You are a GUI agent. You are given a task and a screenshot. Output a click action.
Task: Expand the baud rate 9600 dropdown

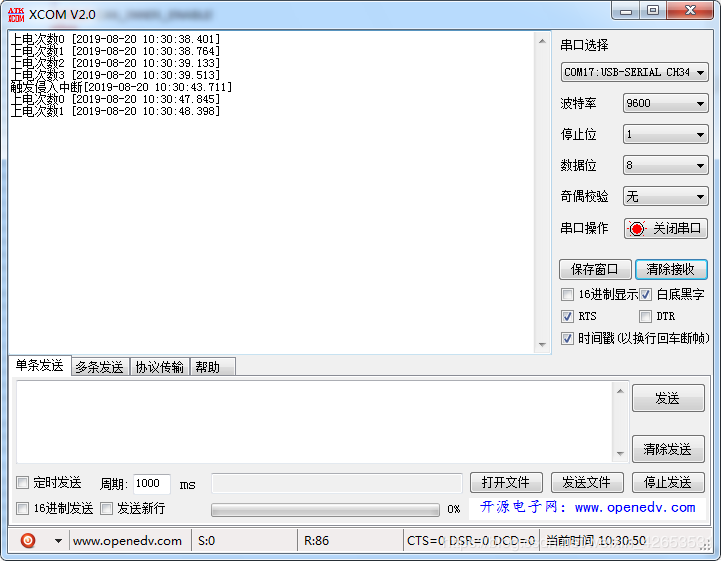pos(665,103)
